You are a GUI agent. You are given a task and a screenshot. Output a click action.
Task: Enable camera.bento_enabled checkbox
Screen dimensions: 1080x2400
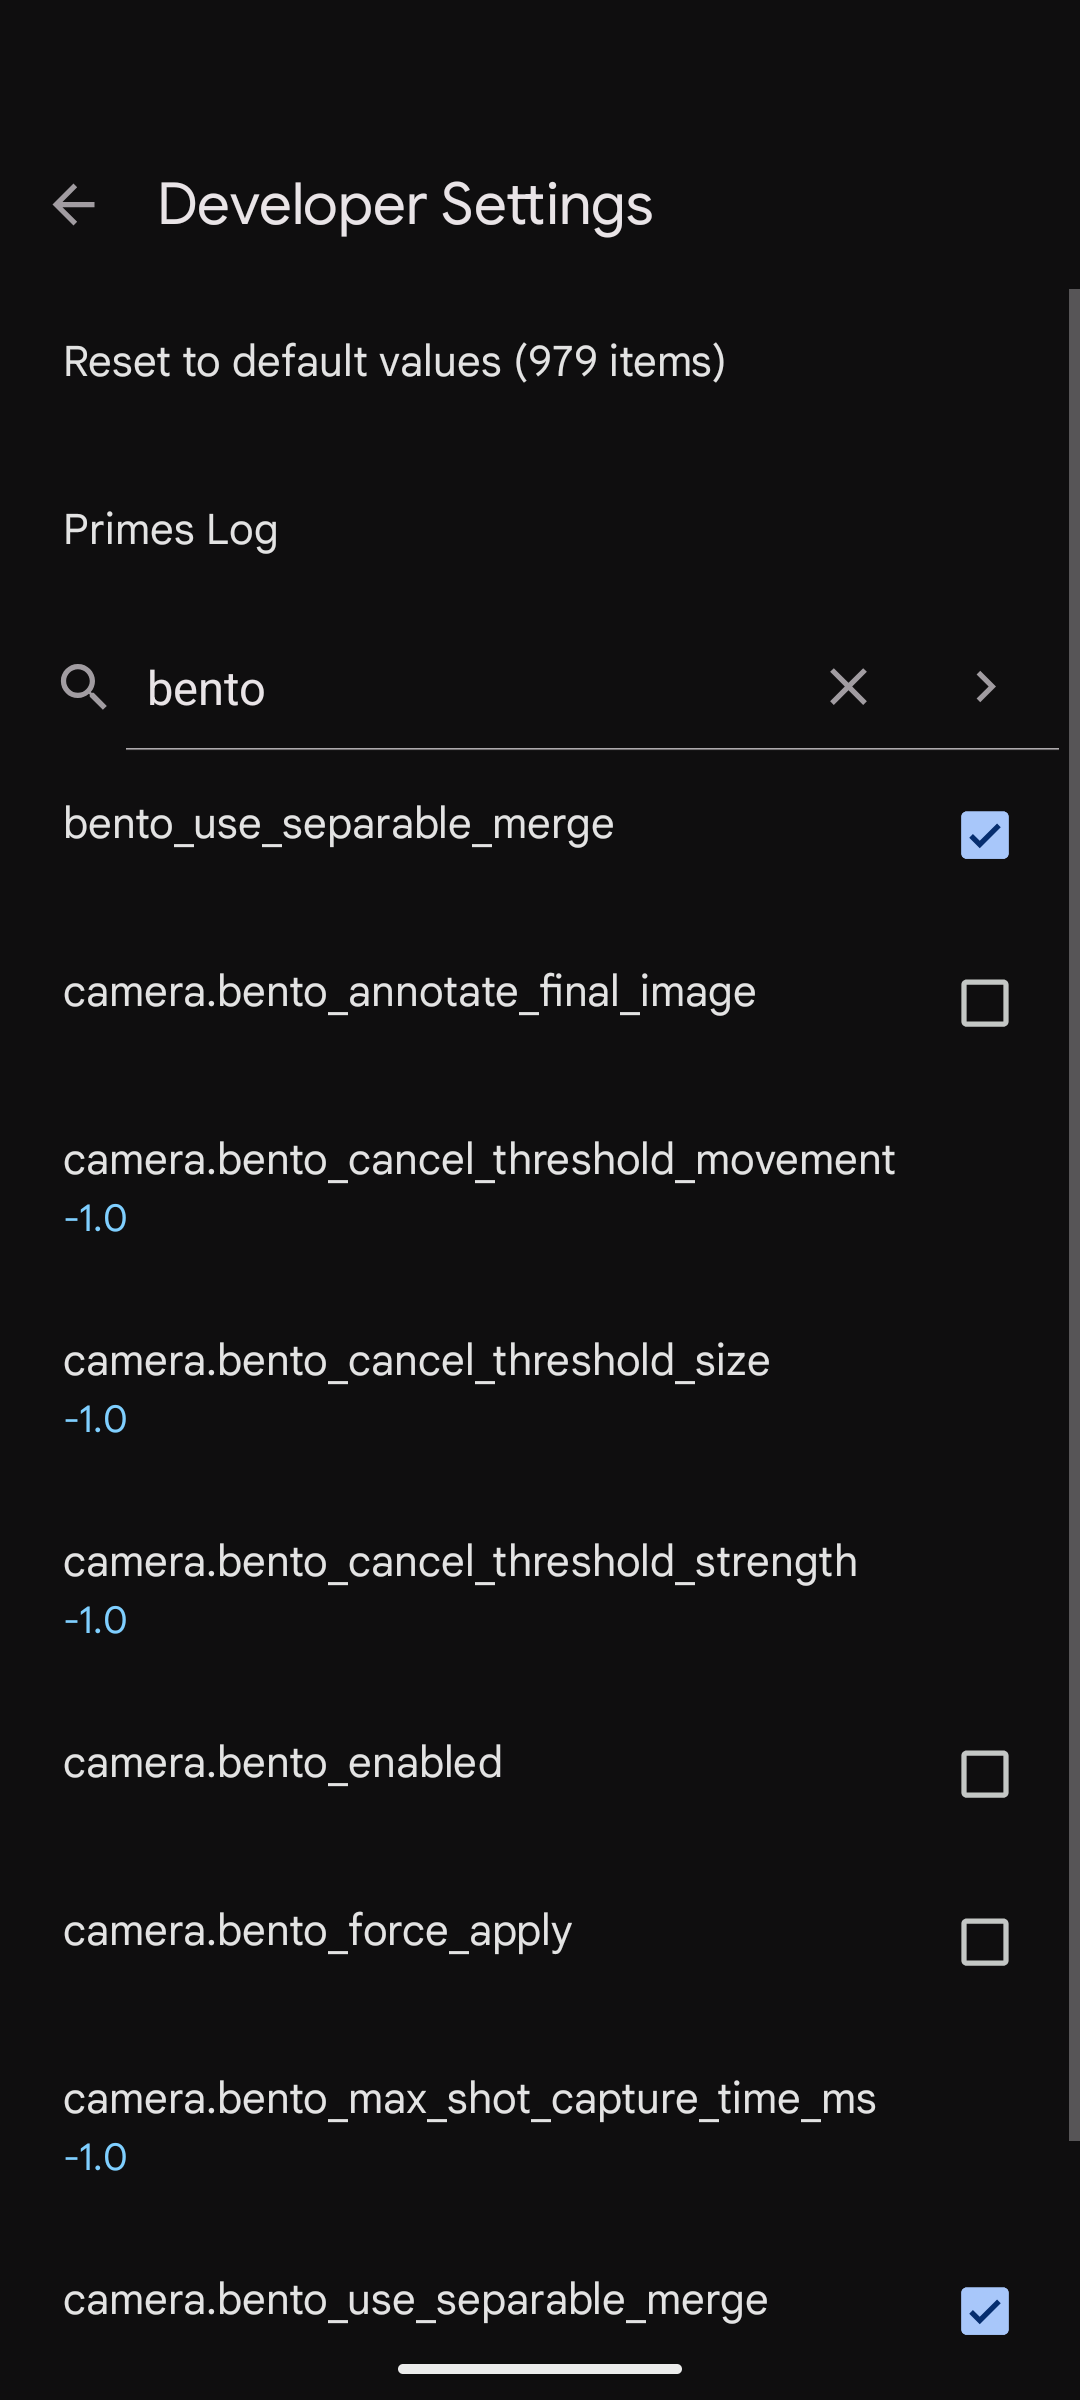985,1774
